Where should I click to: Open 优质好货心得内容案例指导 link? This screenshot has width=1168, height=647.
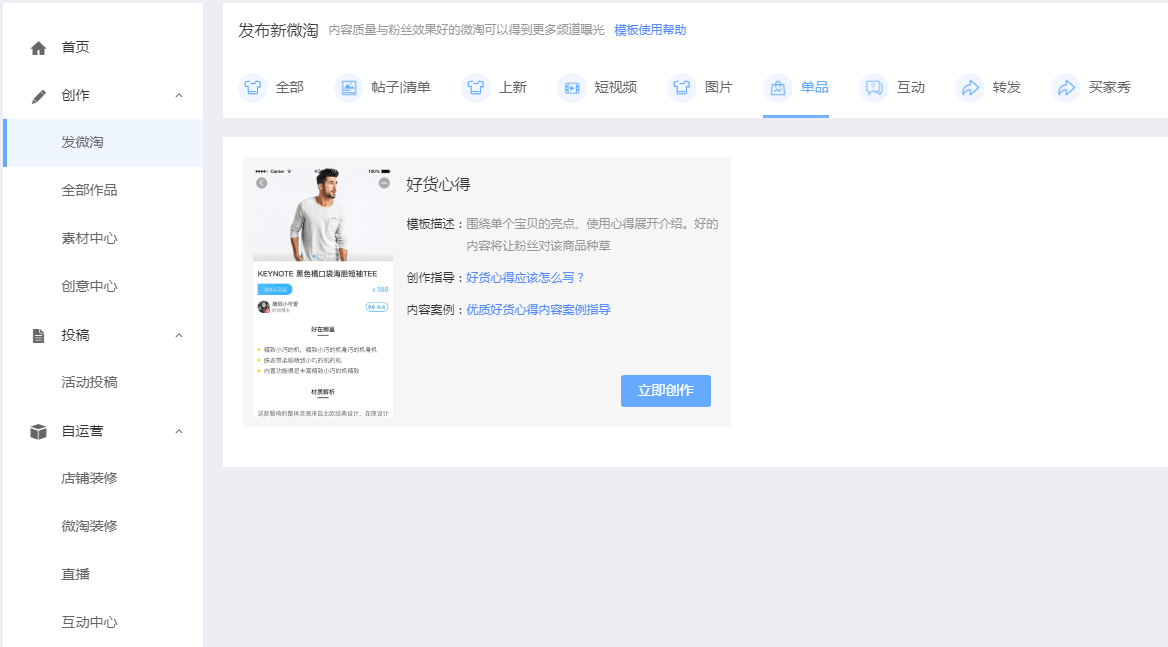click(x=538, y=310)
